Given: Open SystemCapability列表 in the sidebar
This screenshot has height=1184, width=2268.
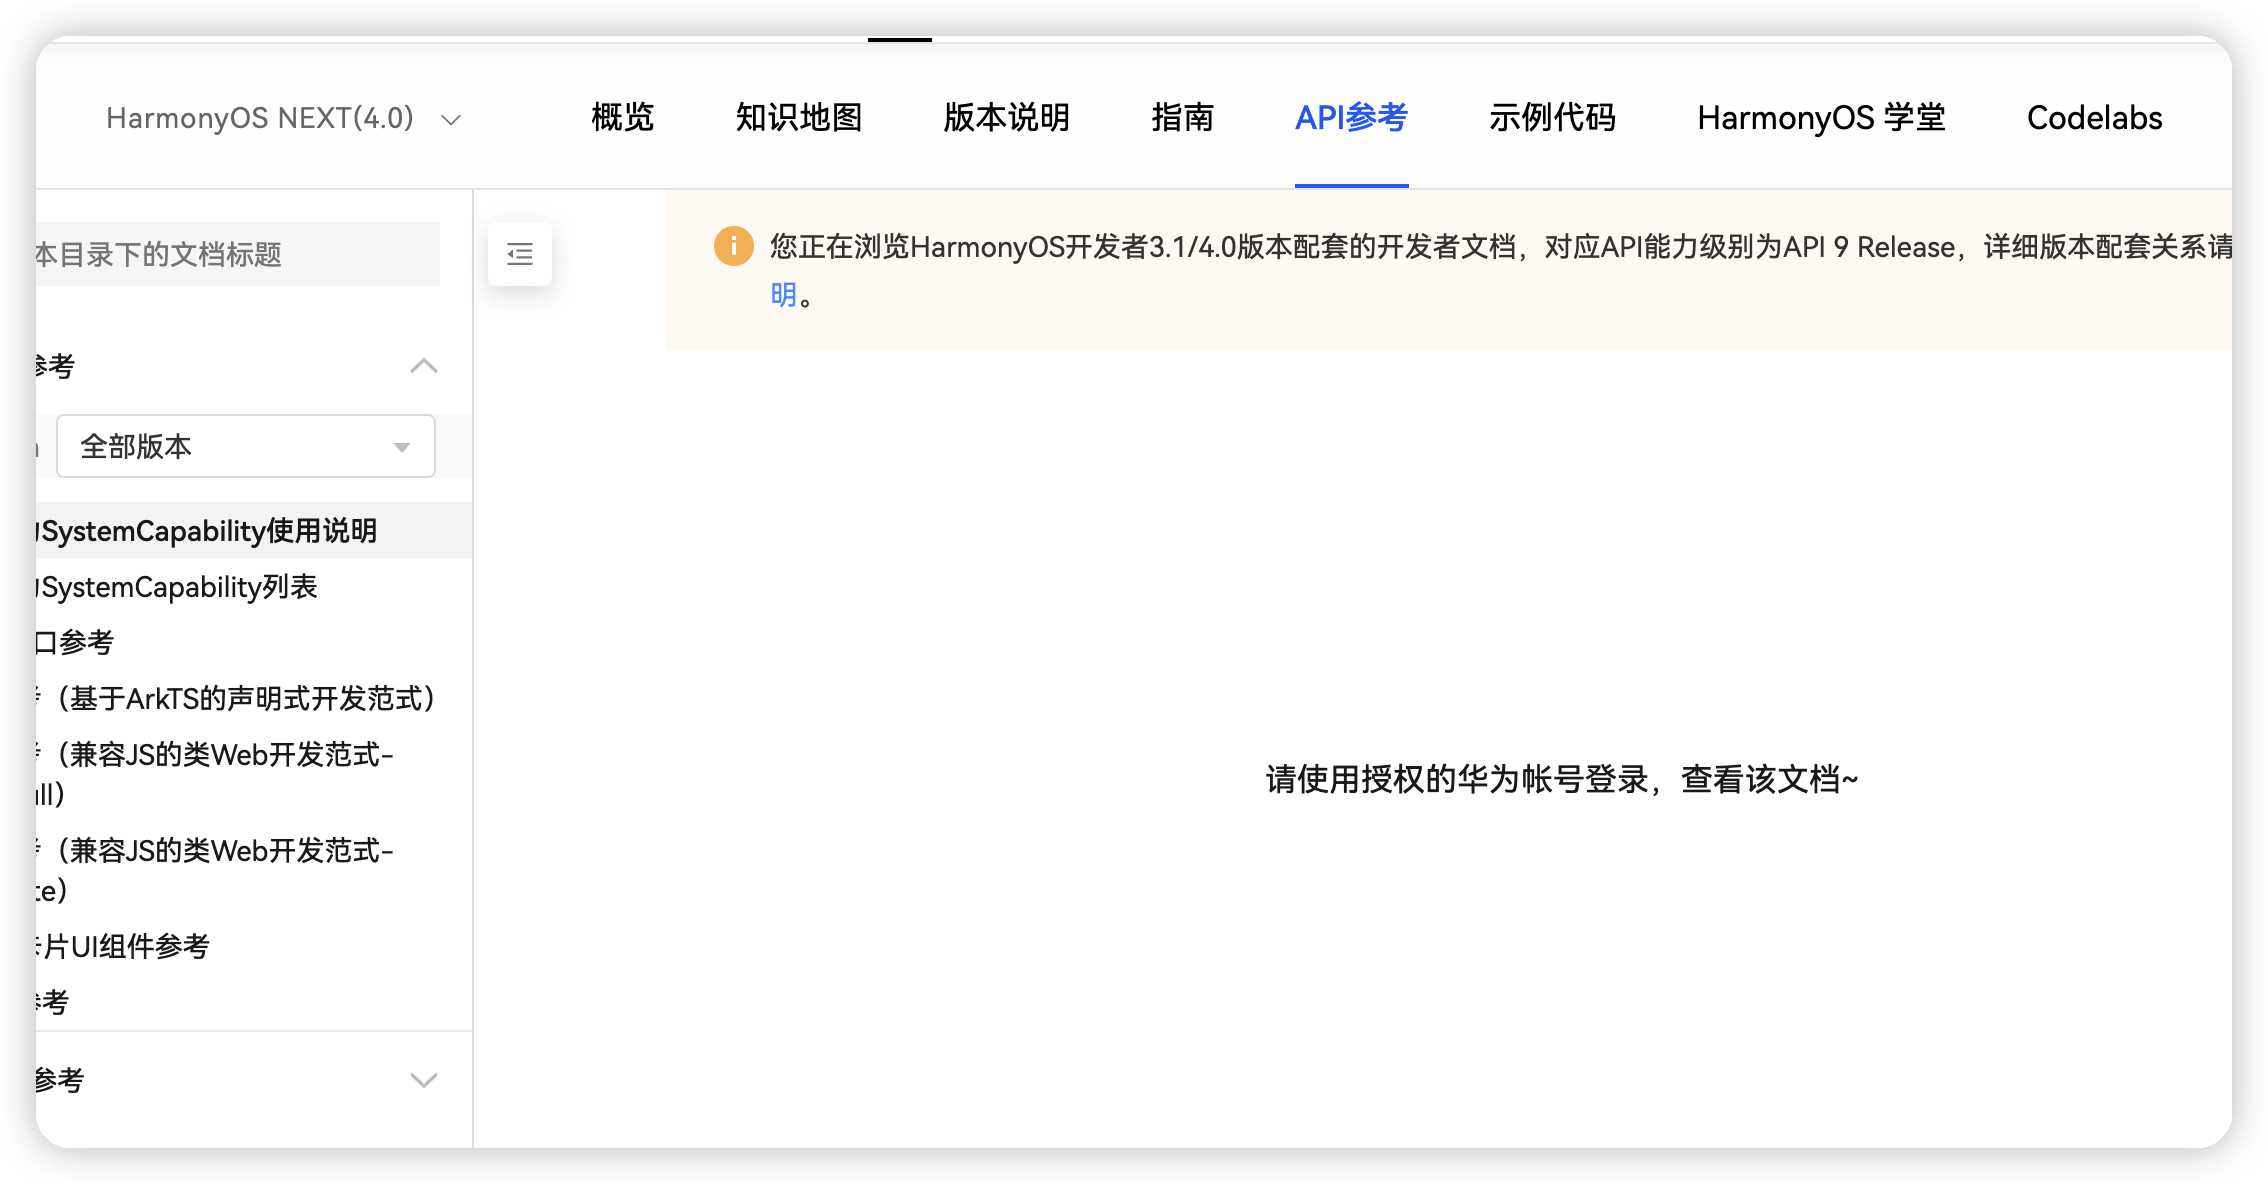Looking at the screenshot, I should [177, 587].
